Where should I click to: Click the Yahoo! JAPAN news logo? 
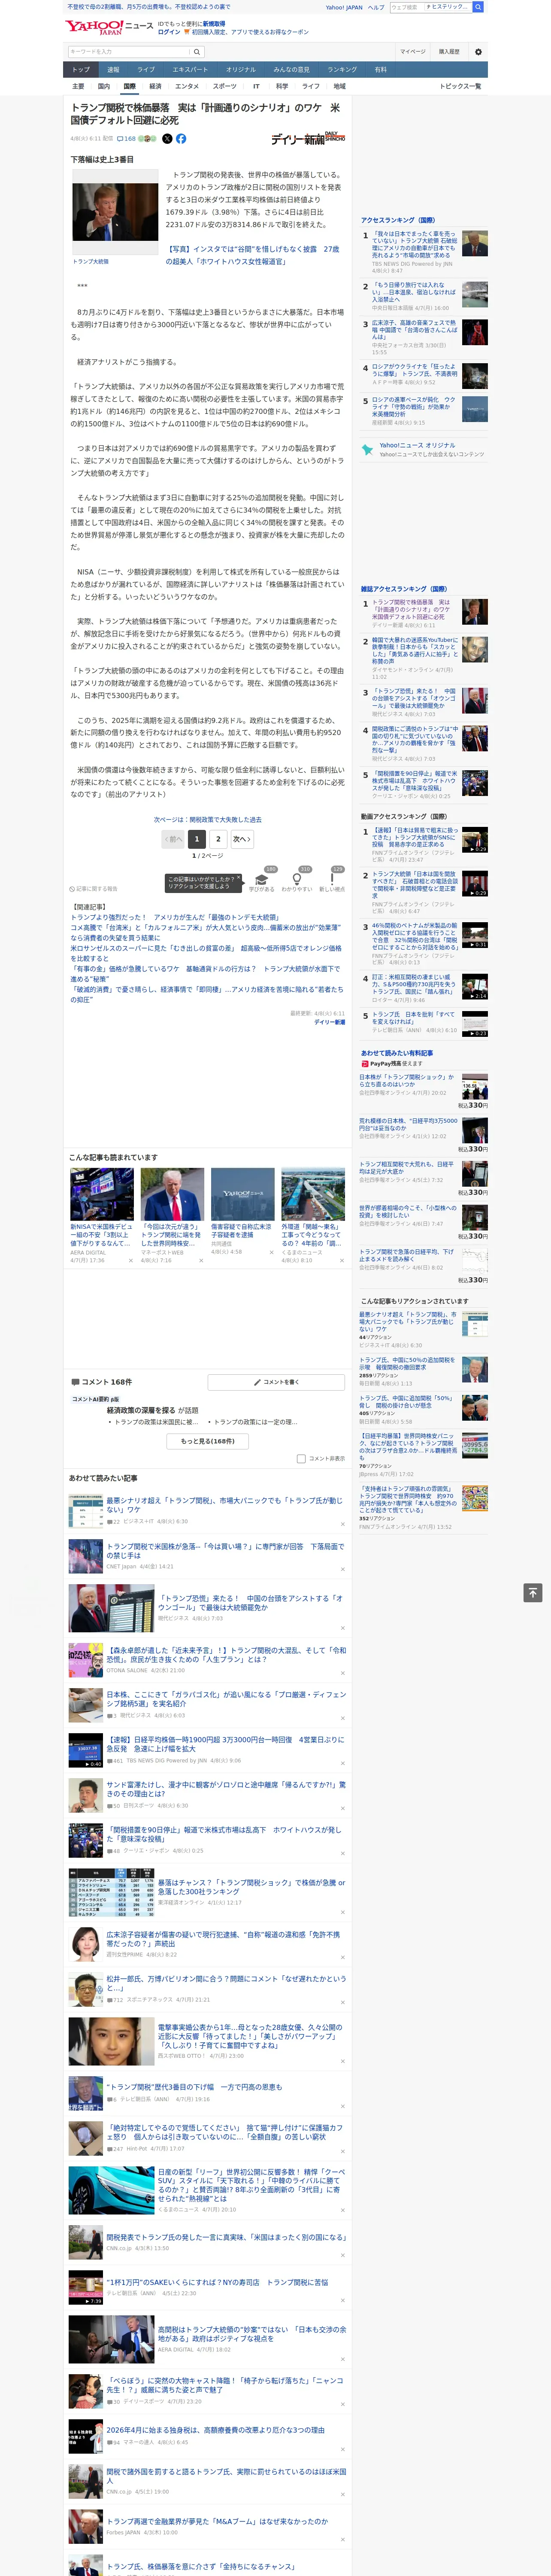(x=109, y=28)
